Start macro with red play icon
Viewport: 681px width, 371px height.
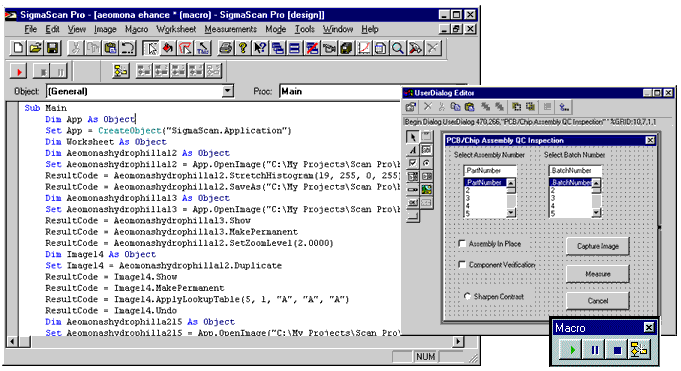[19, 71]
